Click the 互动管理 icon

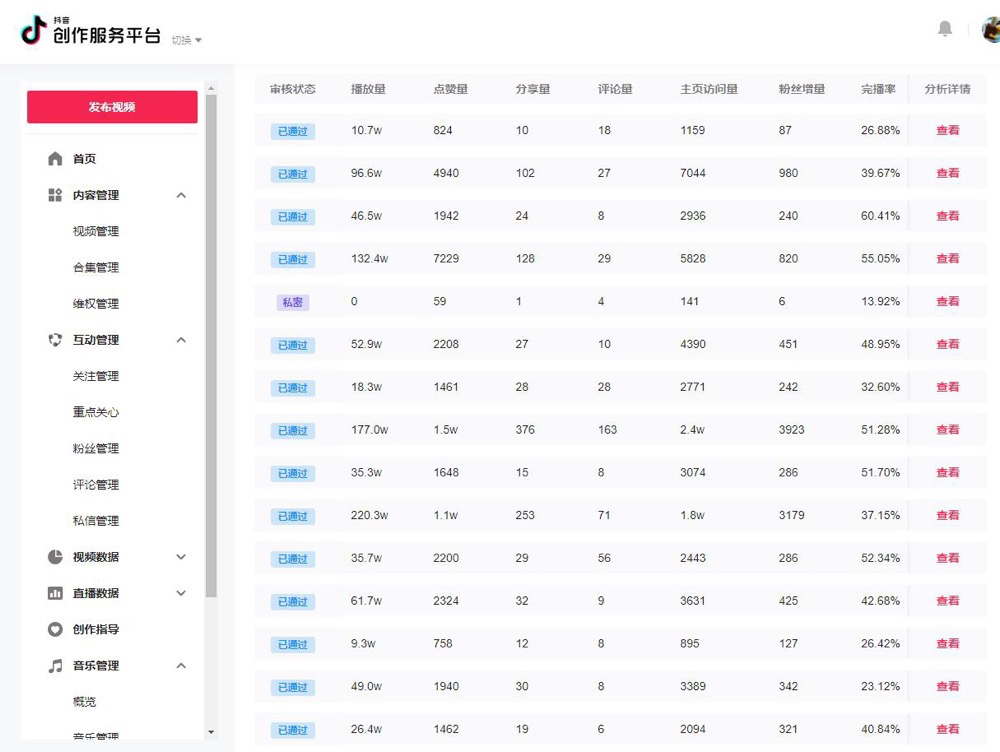point(55,339)
